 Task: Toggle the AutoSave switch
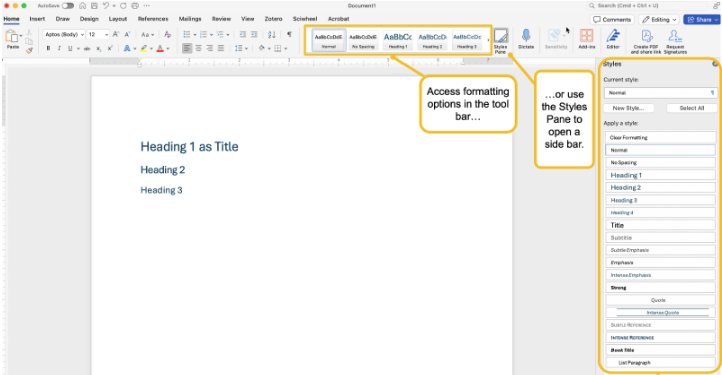68,6
